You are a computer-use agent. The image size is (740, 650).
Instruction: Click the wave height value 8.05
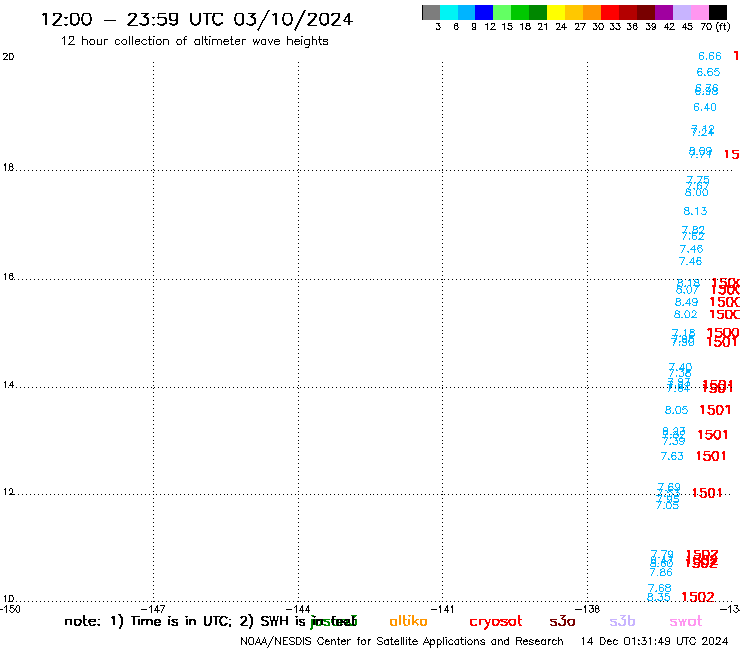point(676,410)
